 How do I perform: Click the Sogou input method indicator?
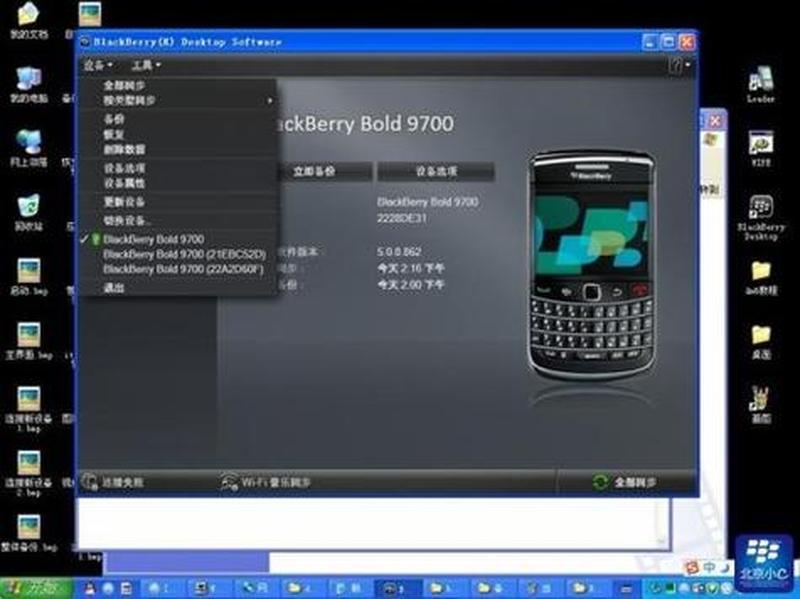(x=692, y=567)
